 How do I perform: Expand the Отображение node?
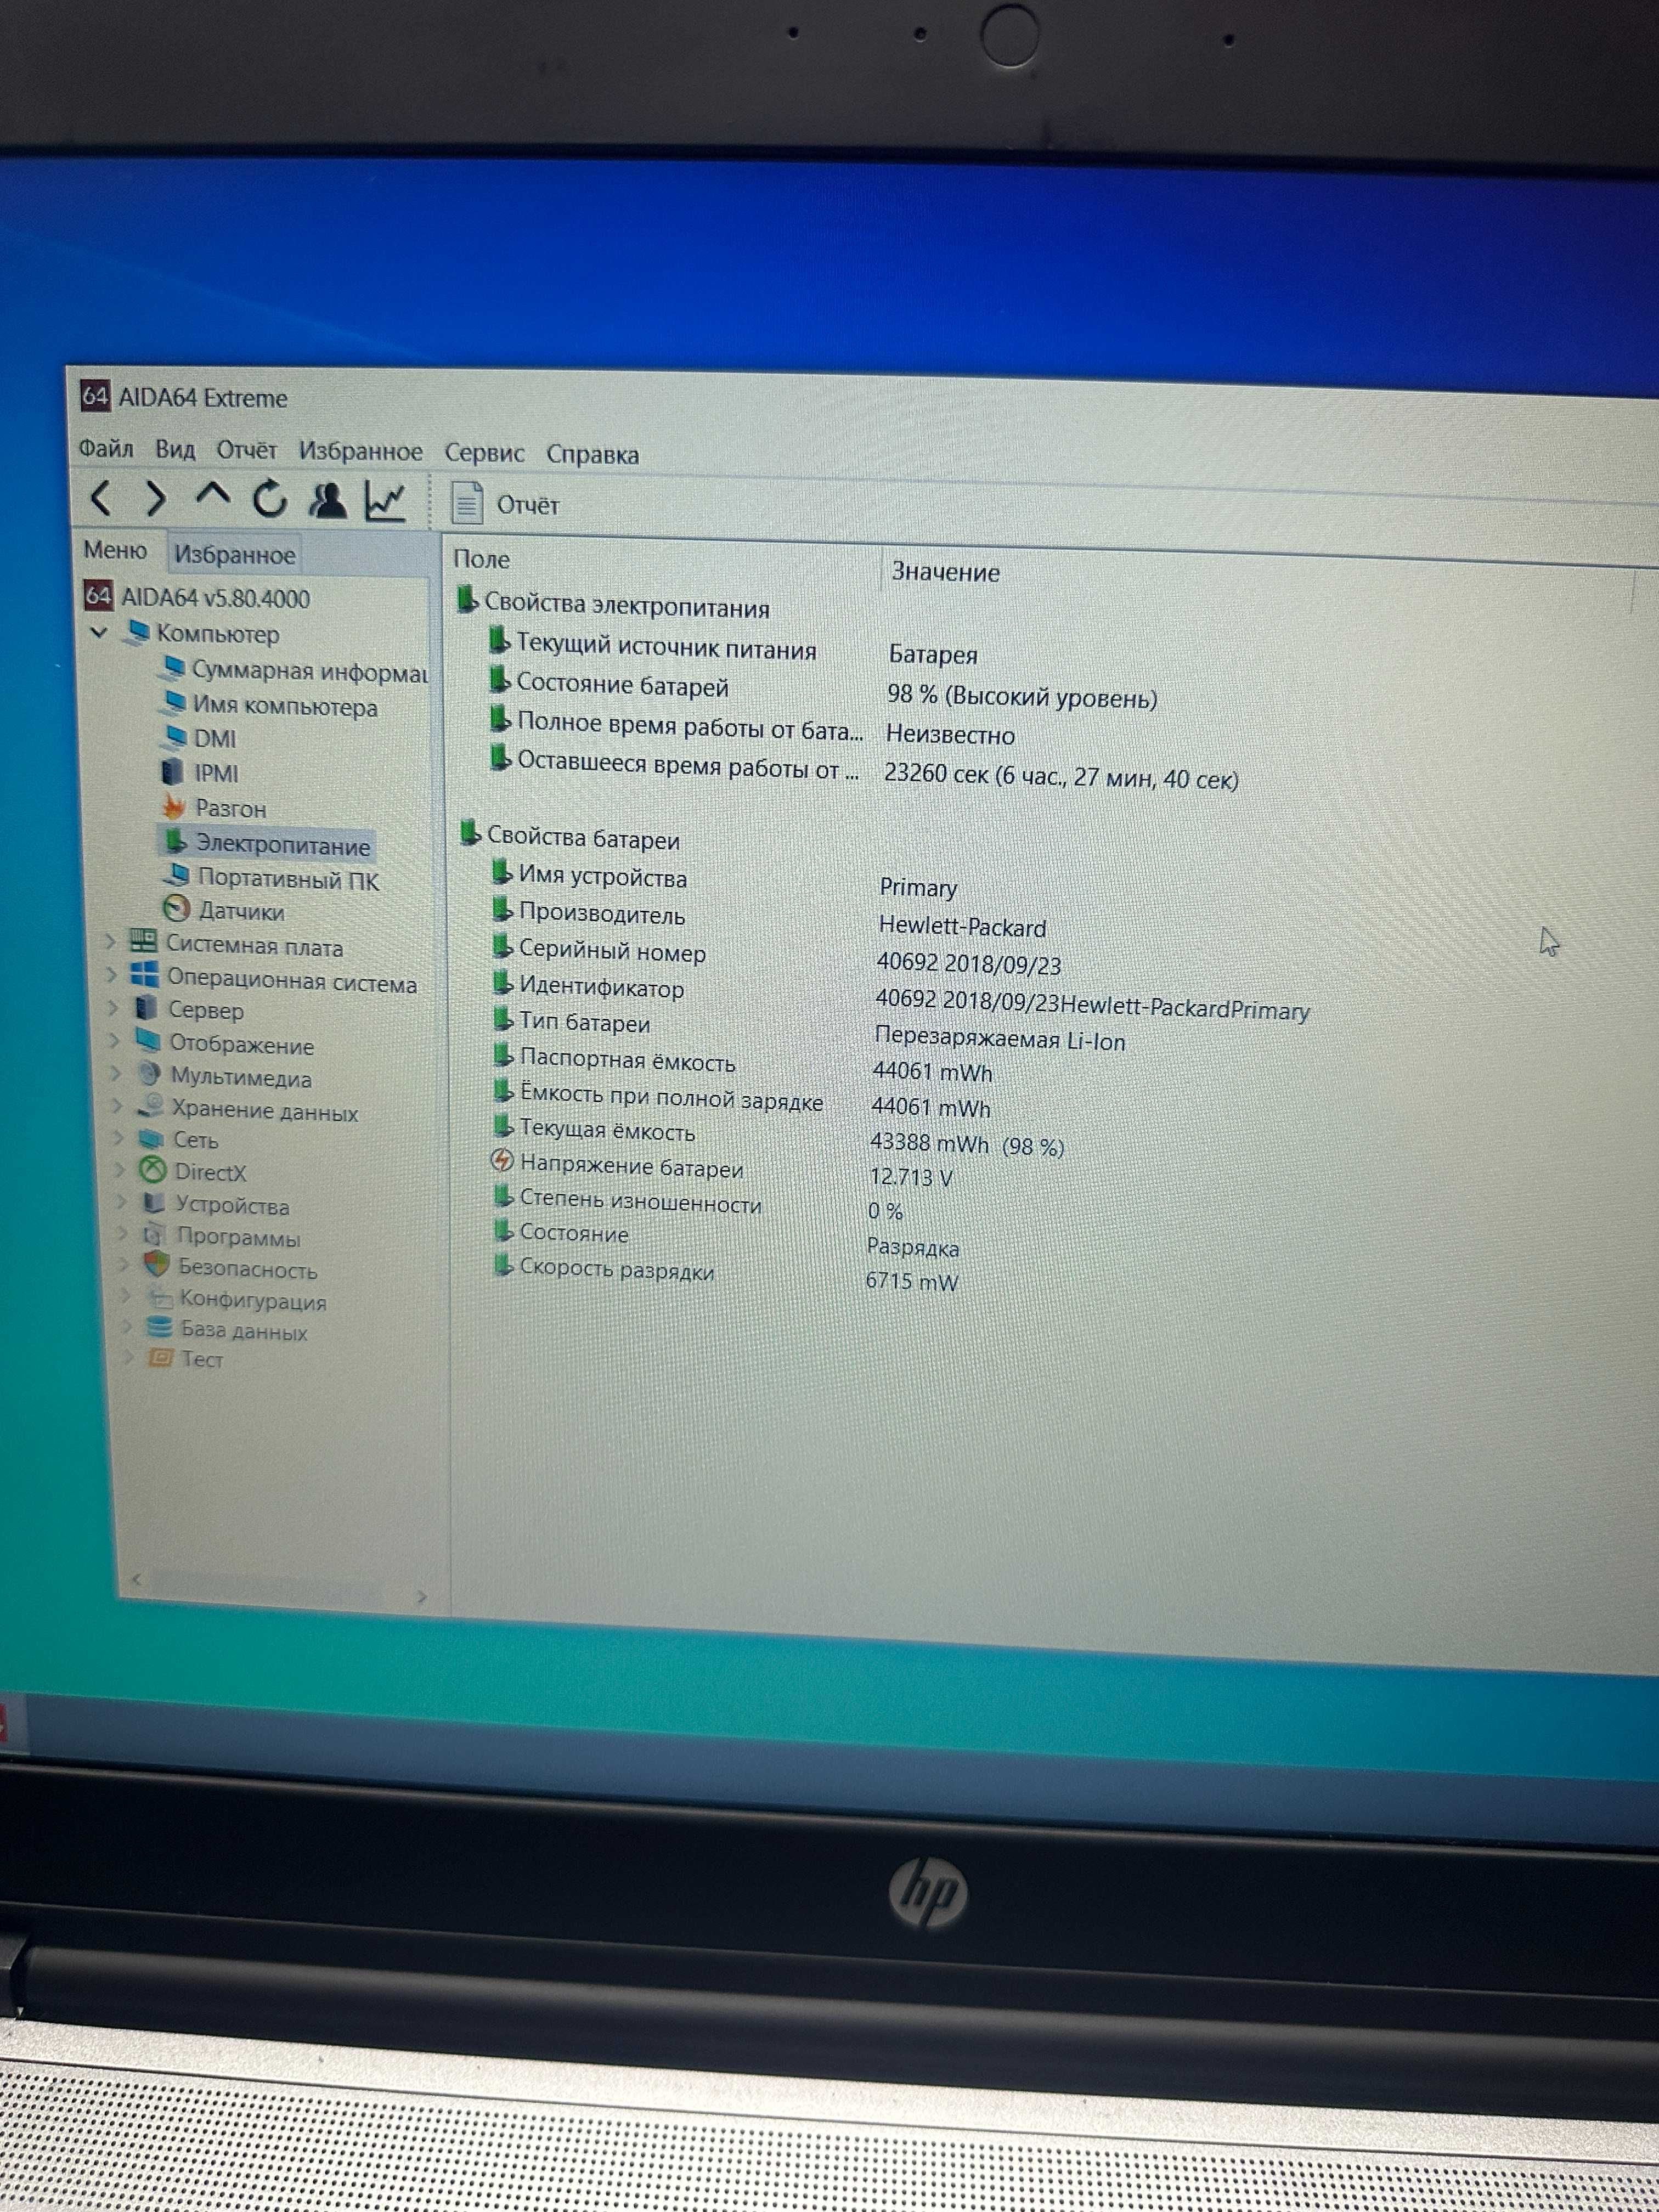114,1041
